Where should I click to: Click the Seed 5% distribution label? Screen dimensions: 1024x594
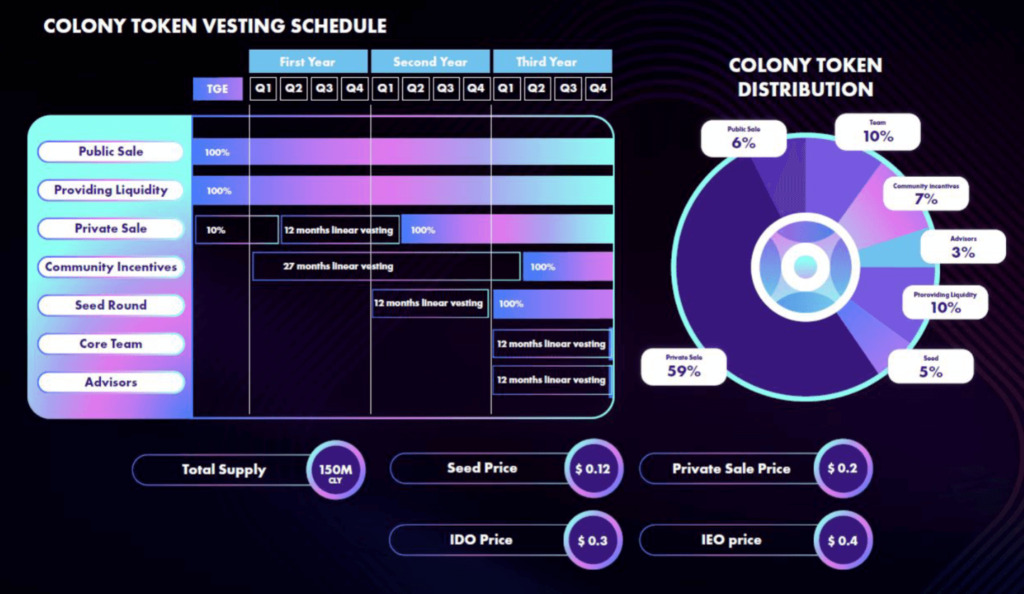coord(931,367)
